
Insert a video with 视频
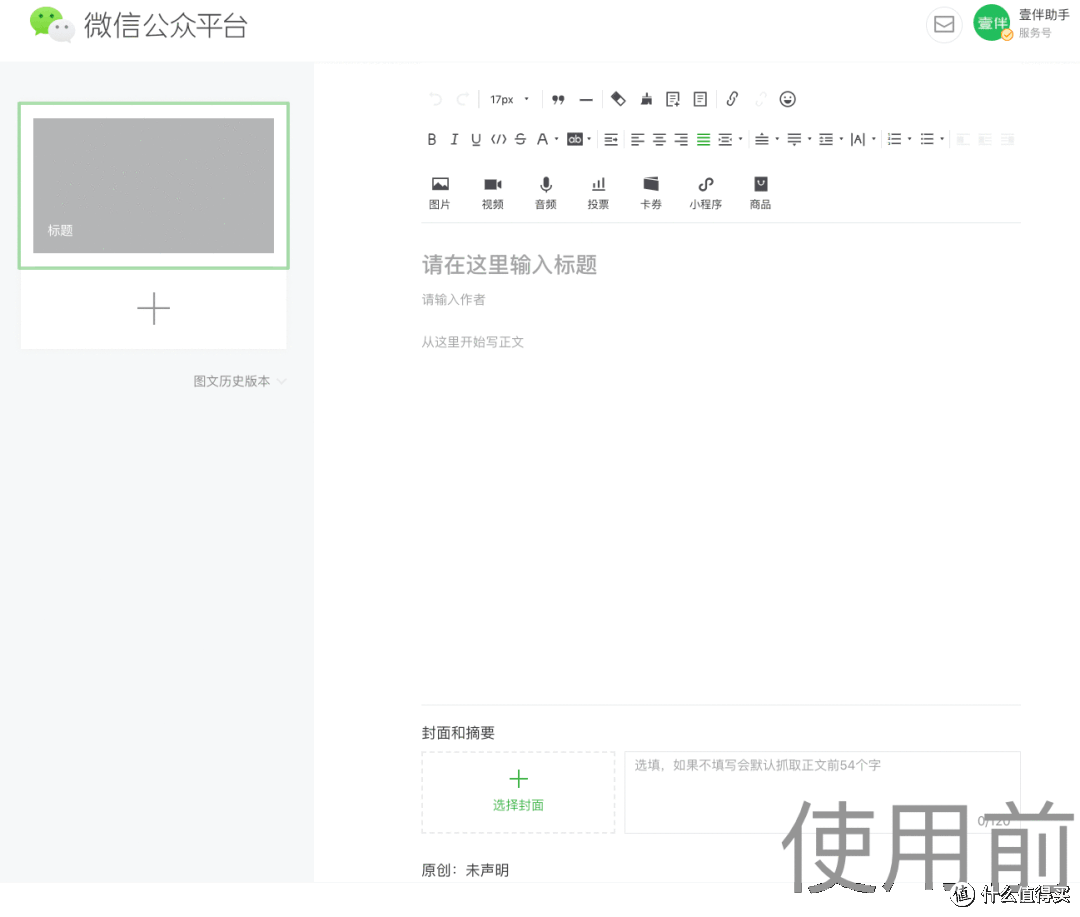pos(492,194)
